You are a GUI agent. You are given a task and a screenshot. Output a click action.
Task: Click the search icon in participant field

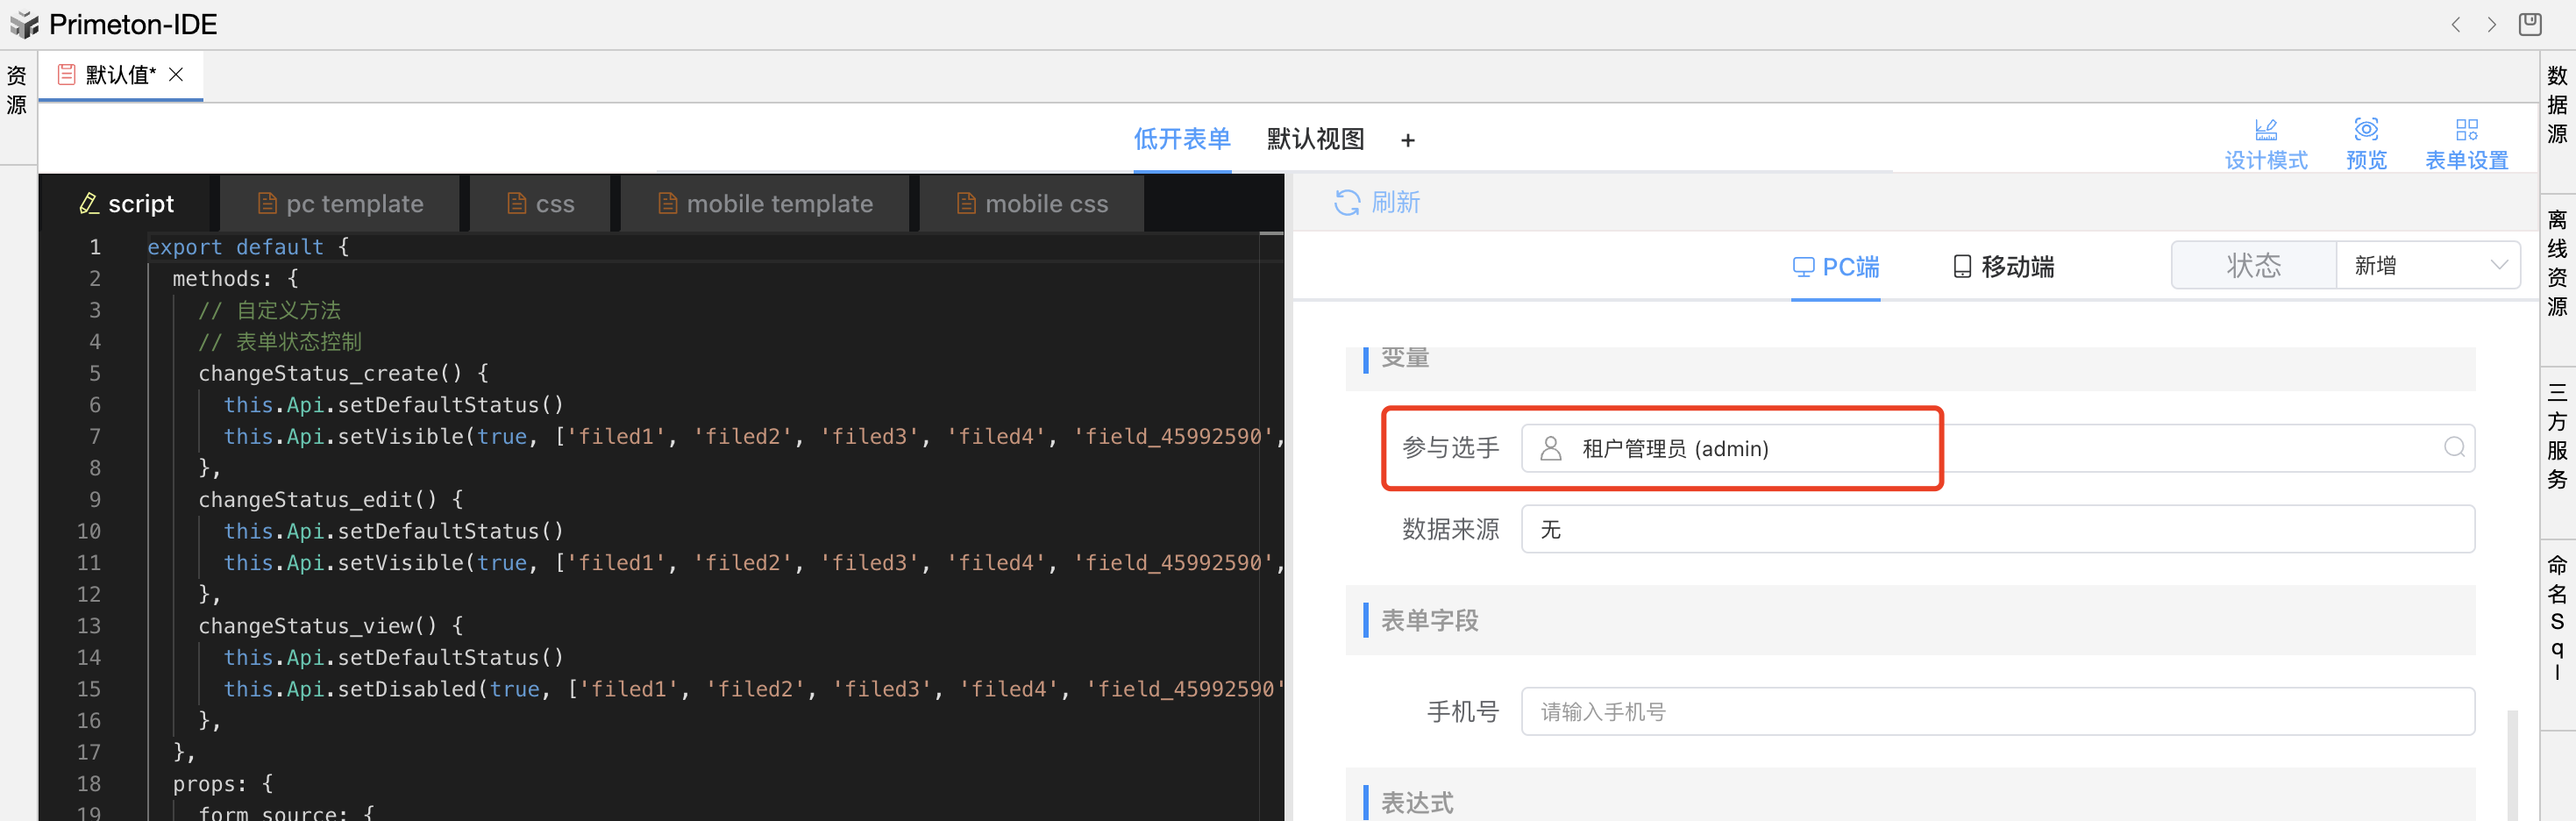2453,448
